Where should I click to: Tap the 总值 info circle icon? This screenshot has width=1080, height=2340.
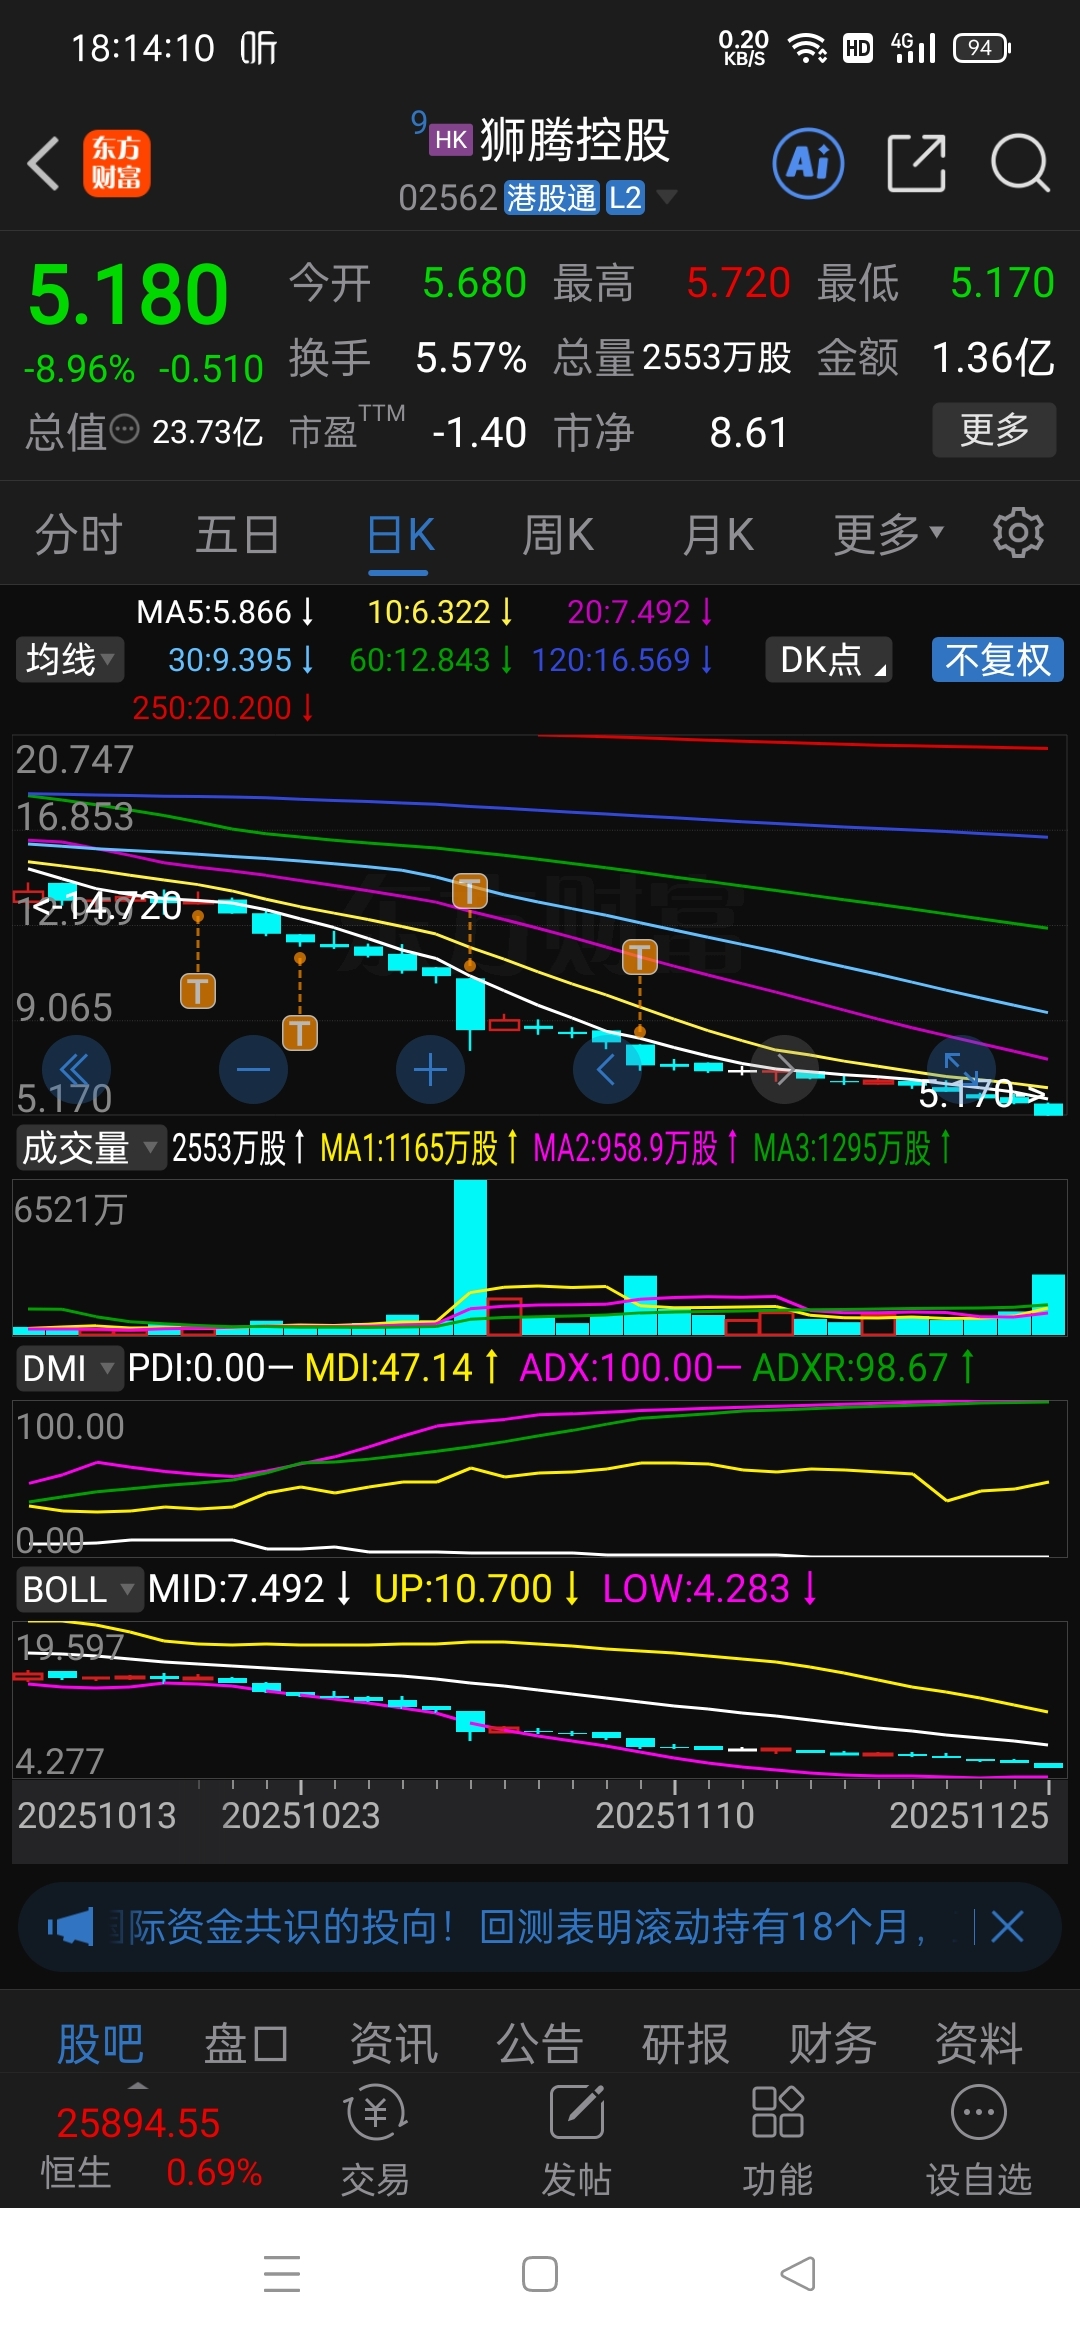coord(124,429)
